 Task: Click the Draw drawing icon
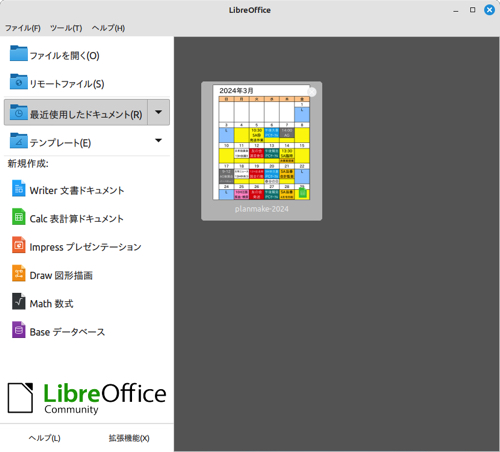(x=19, y=273)
